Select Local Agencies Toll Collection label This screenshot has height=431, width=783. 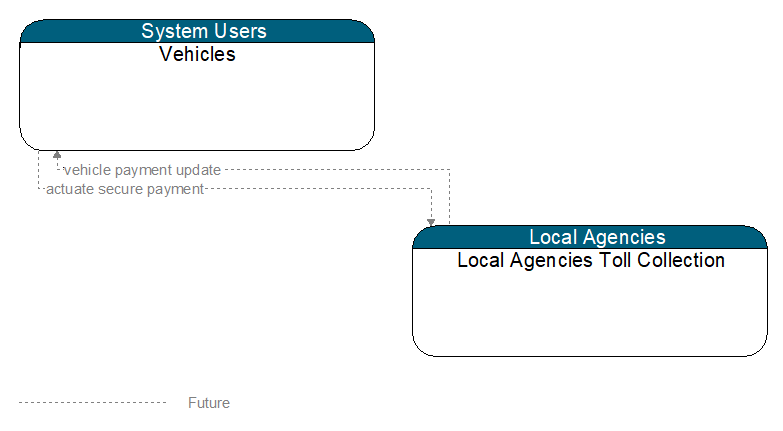coord(591,261)
